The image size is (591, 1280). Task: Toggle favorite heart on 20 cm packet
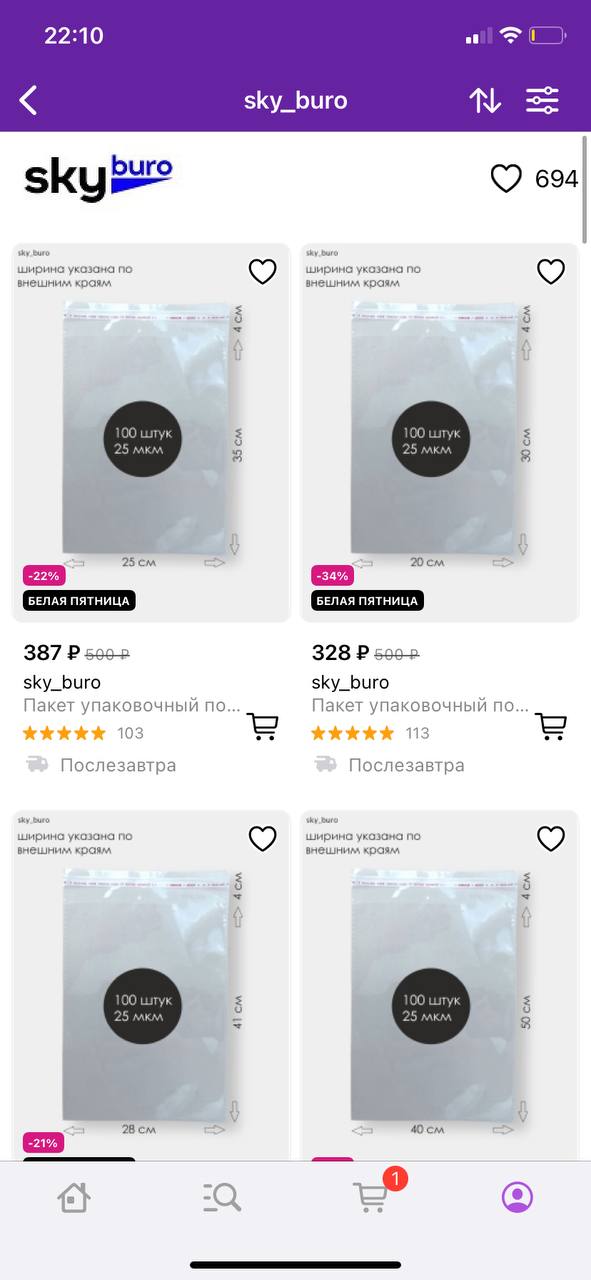[551, 271]
